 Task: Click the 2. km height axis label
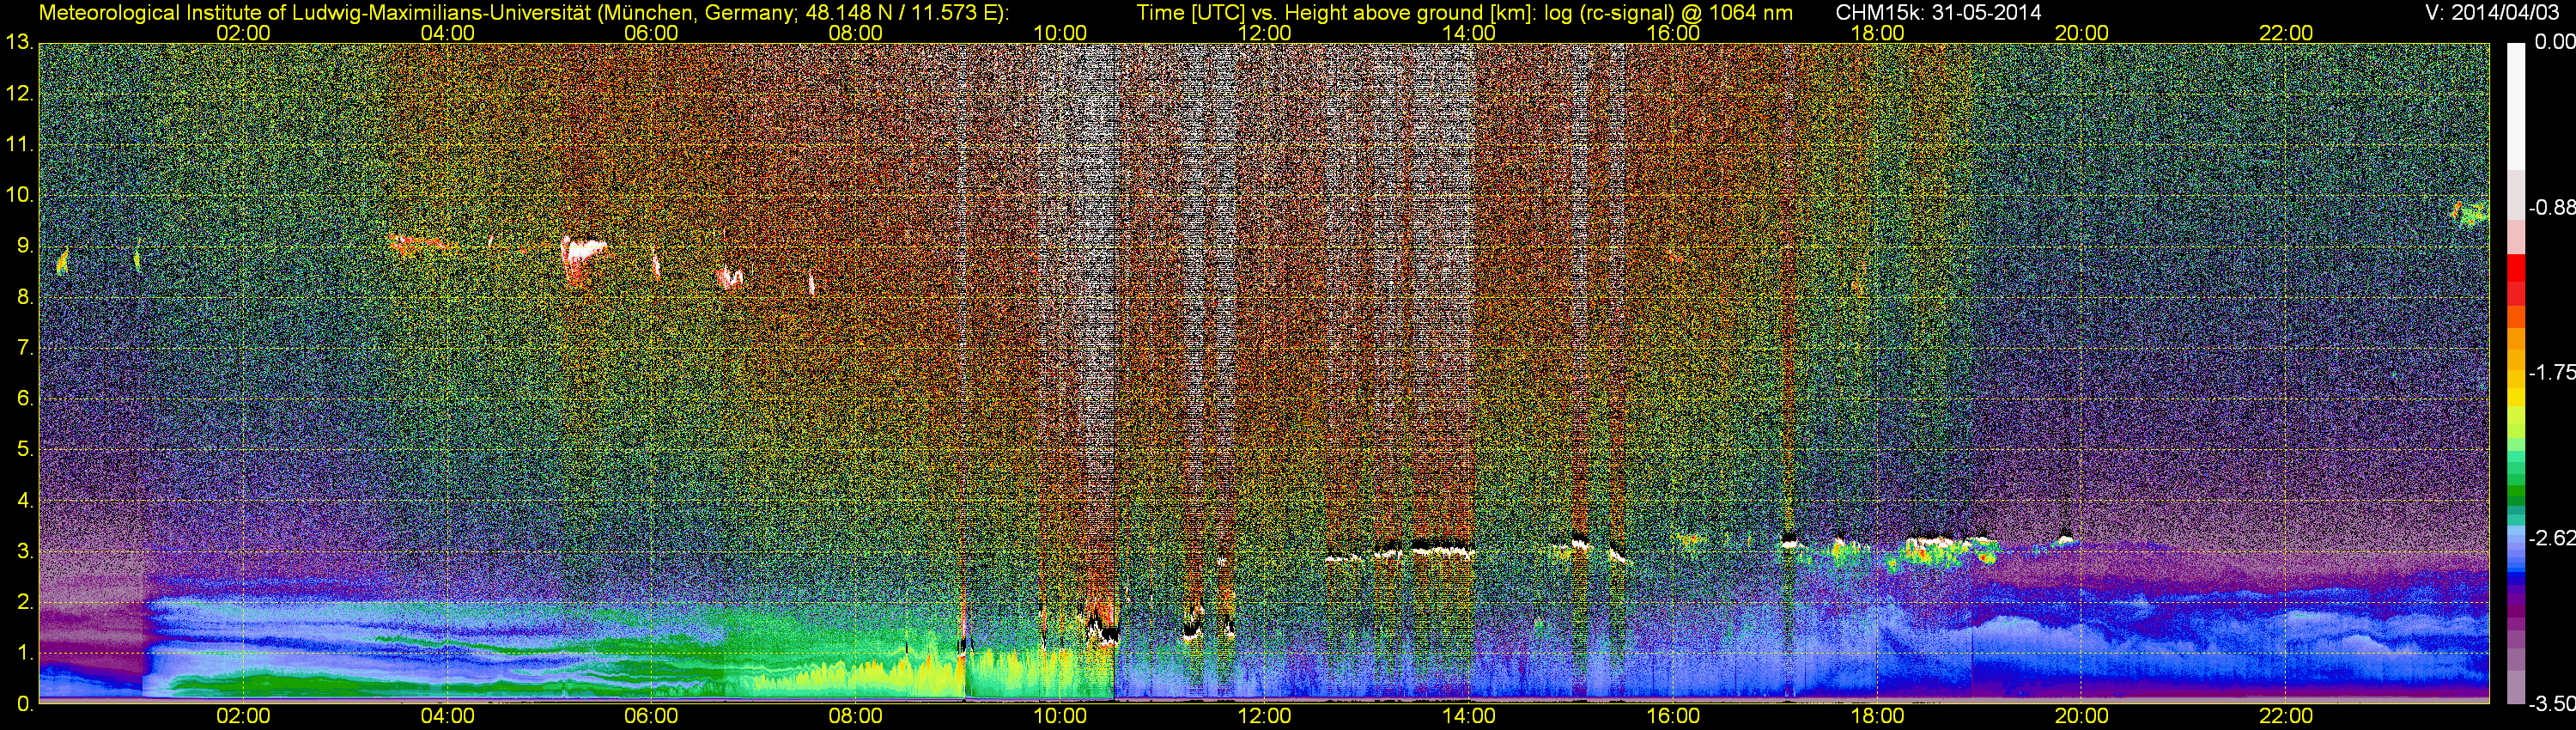[26, 602]
